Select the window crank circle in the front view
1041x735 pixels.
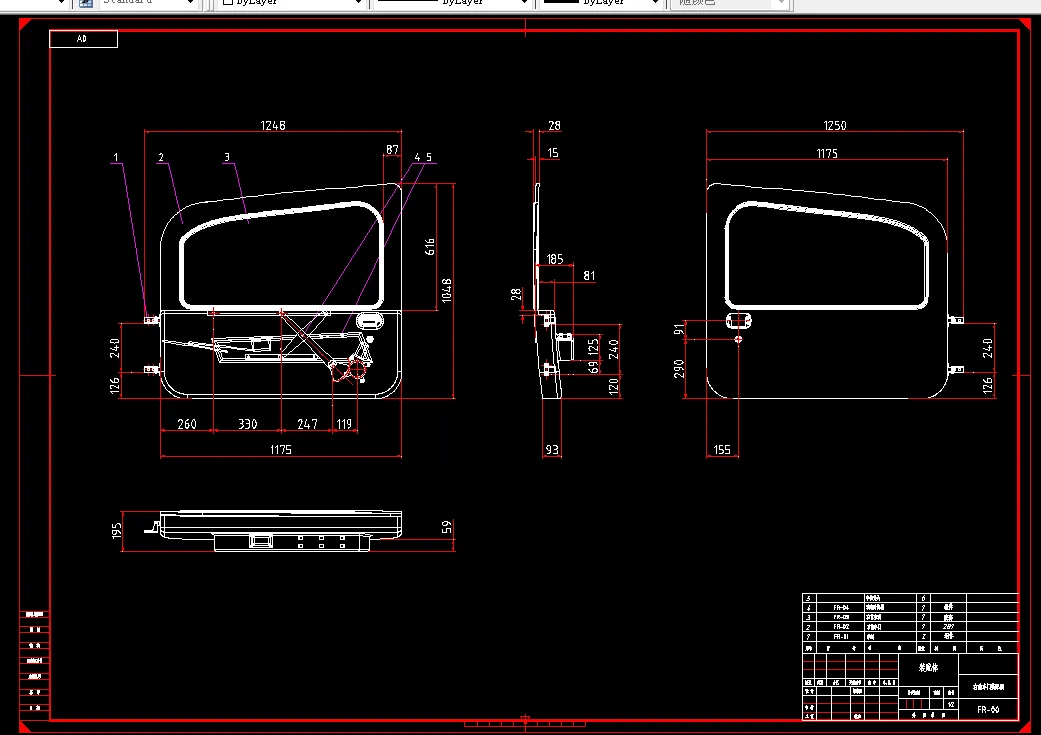(357, 369)
